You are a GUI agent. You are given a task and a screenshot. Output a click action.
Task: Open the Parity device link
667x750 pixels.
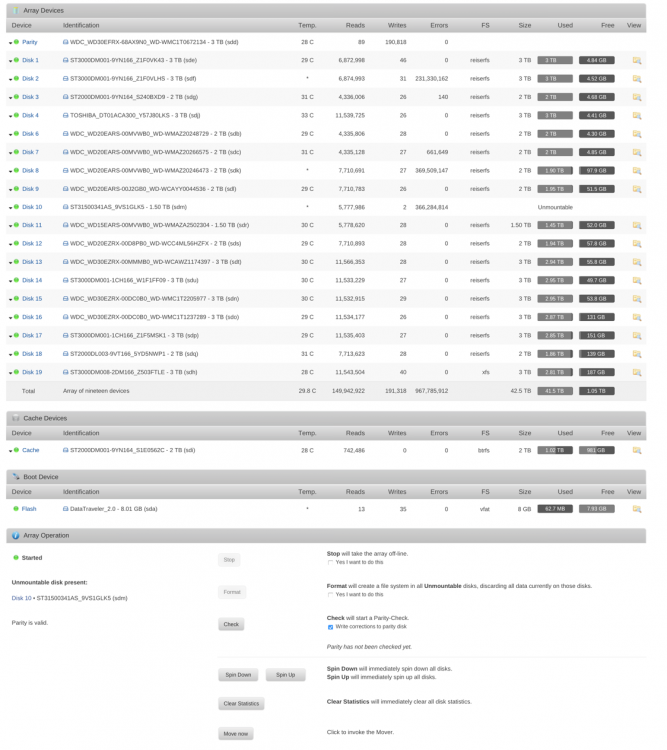(30, 42)
